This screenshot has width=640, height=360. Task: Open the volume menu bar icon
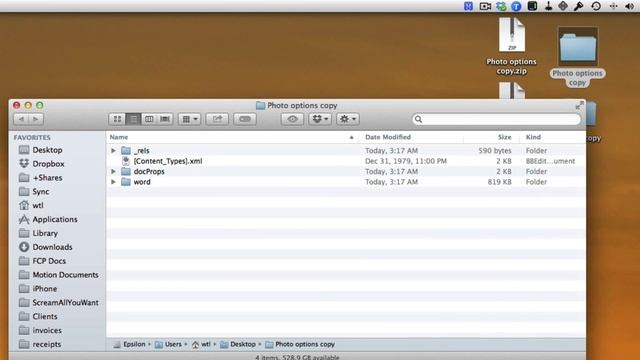pyautogui.click(x=629, y=6)
